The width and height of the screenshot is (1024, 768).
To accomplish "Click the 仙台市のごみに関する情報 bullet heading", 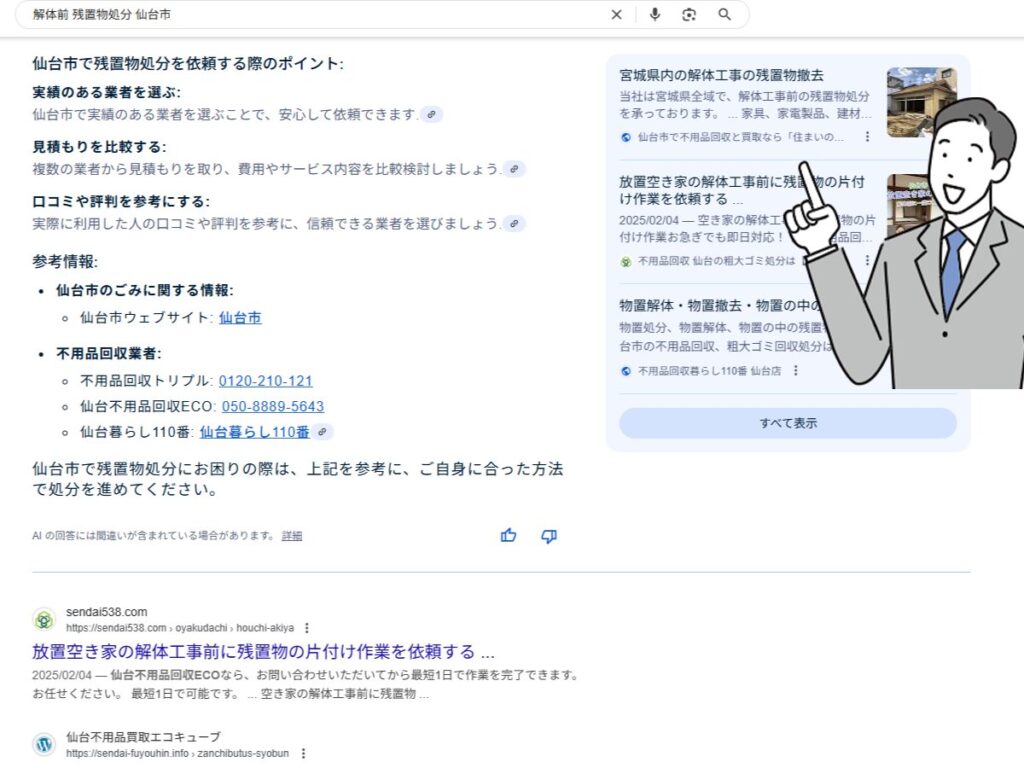I will click(x=144, y=290).
